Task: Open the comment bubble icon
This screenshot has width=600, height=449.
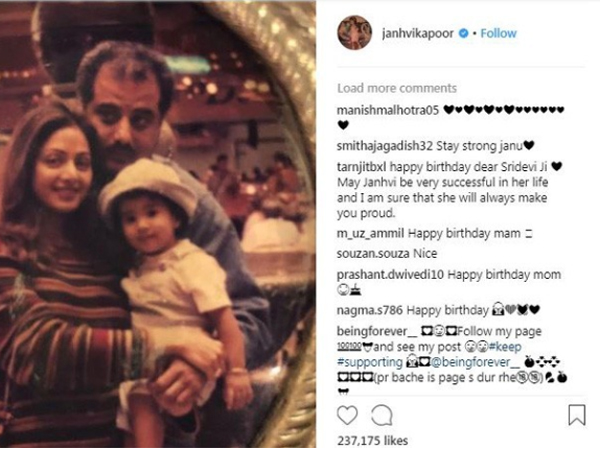Action: 380,414
